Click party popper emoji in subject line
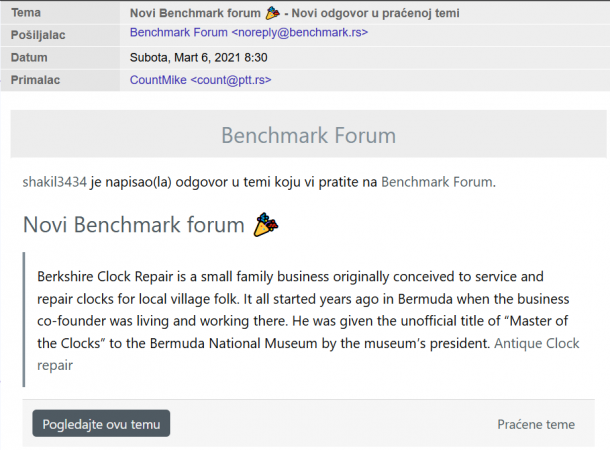The height and width of the screenshot is (450, 610). coord(272,13)
